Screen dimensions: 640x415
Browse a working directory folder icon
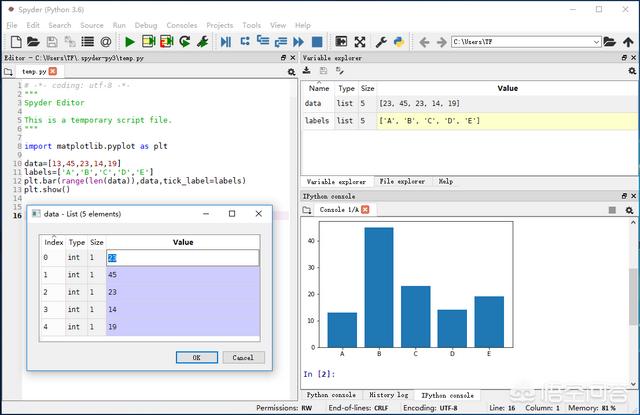pyautogui.click(x=609, y=42)
